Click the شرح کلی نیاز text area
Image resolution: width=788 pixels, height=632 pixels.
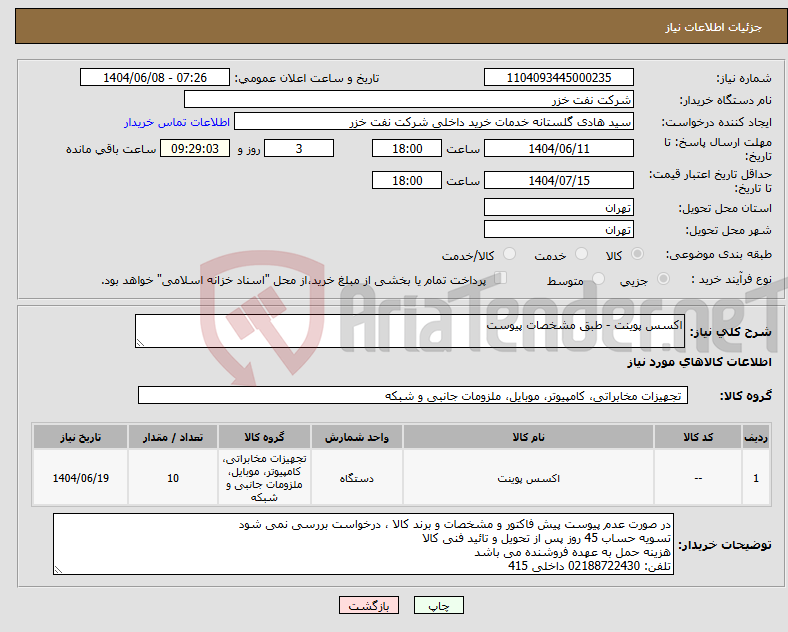pyautogui.click(x=410, y=331)
